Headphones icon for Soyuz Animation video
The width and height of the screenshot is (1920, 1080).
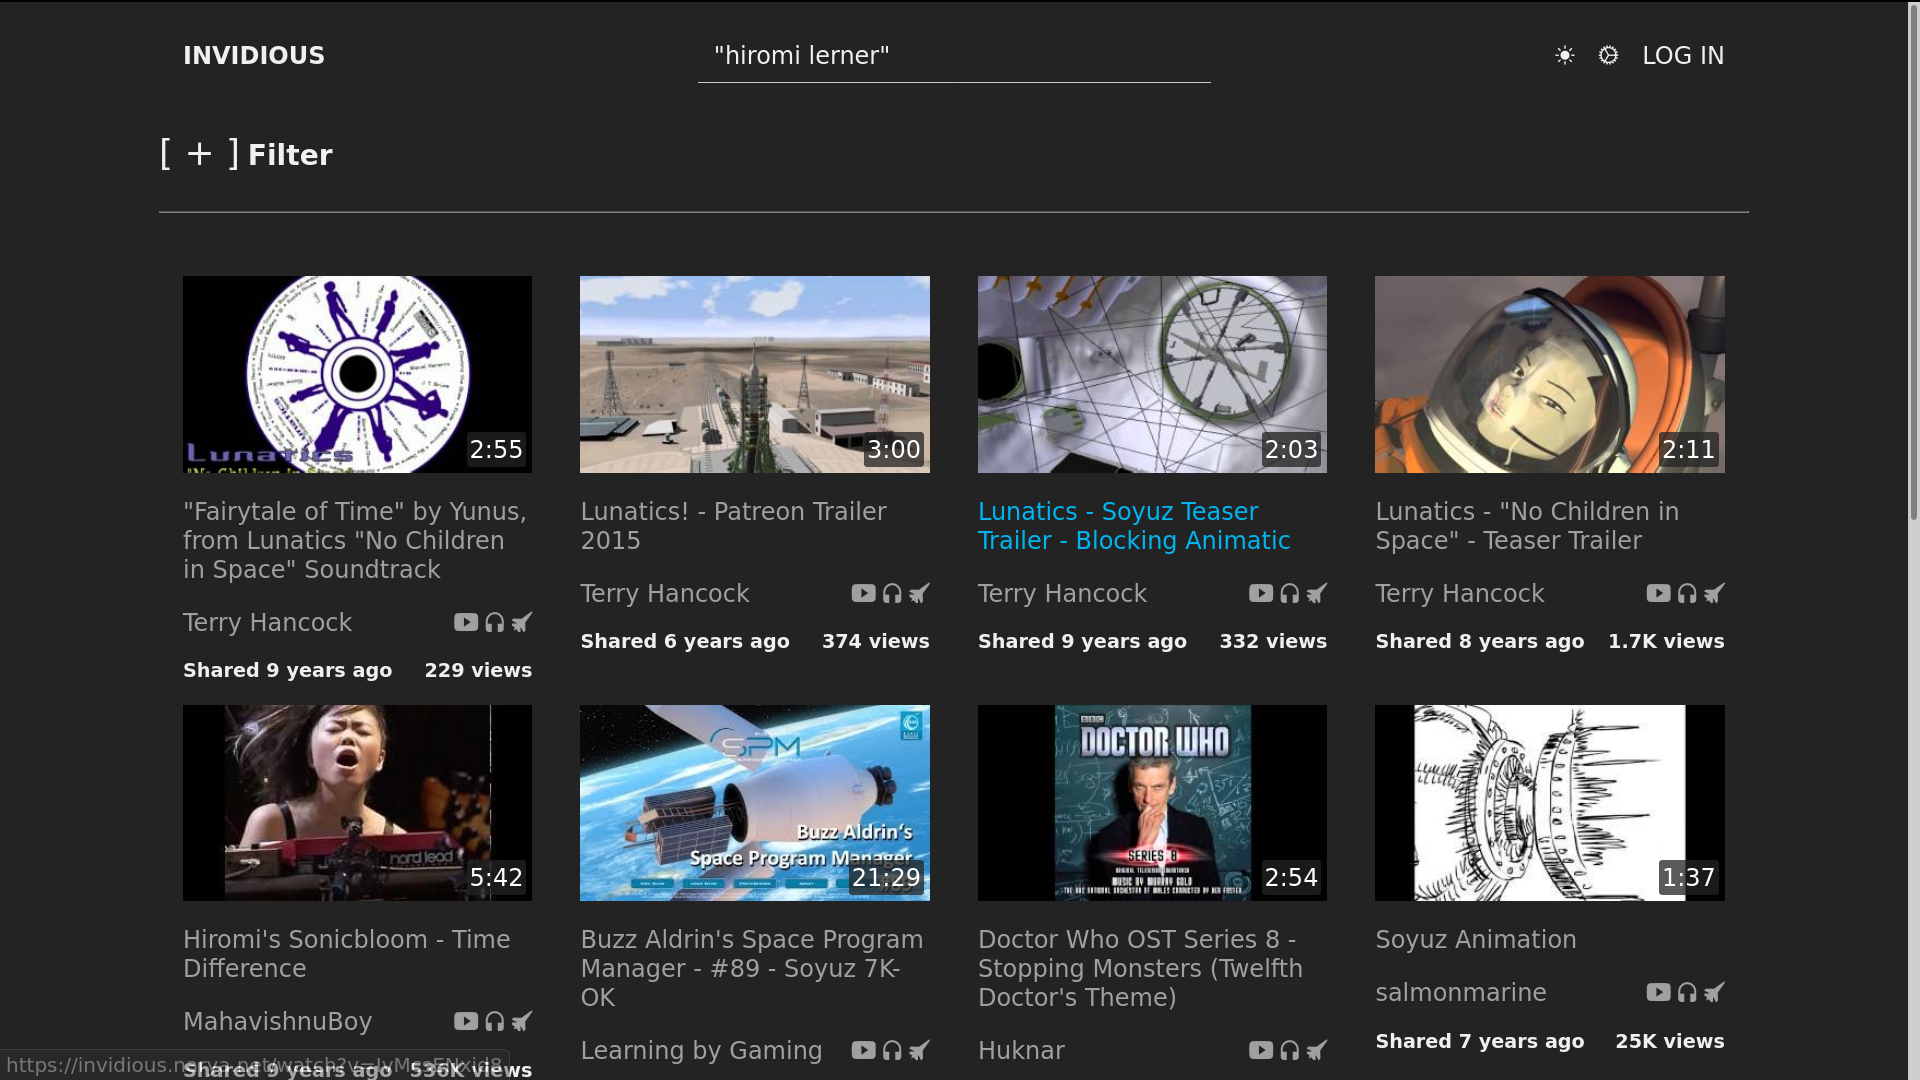(1687, 992)
